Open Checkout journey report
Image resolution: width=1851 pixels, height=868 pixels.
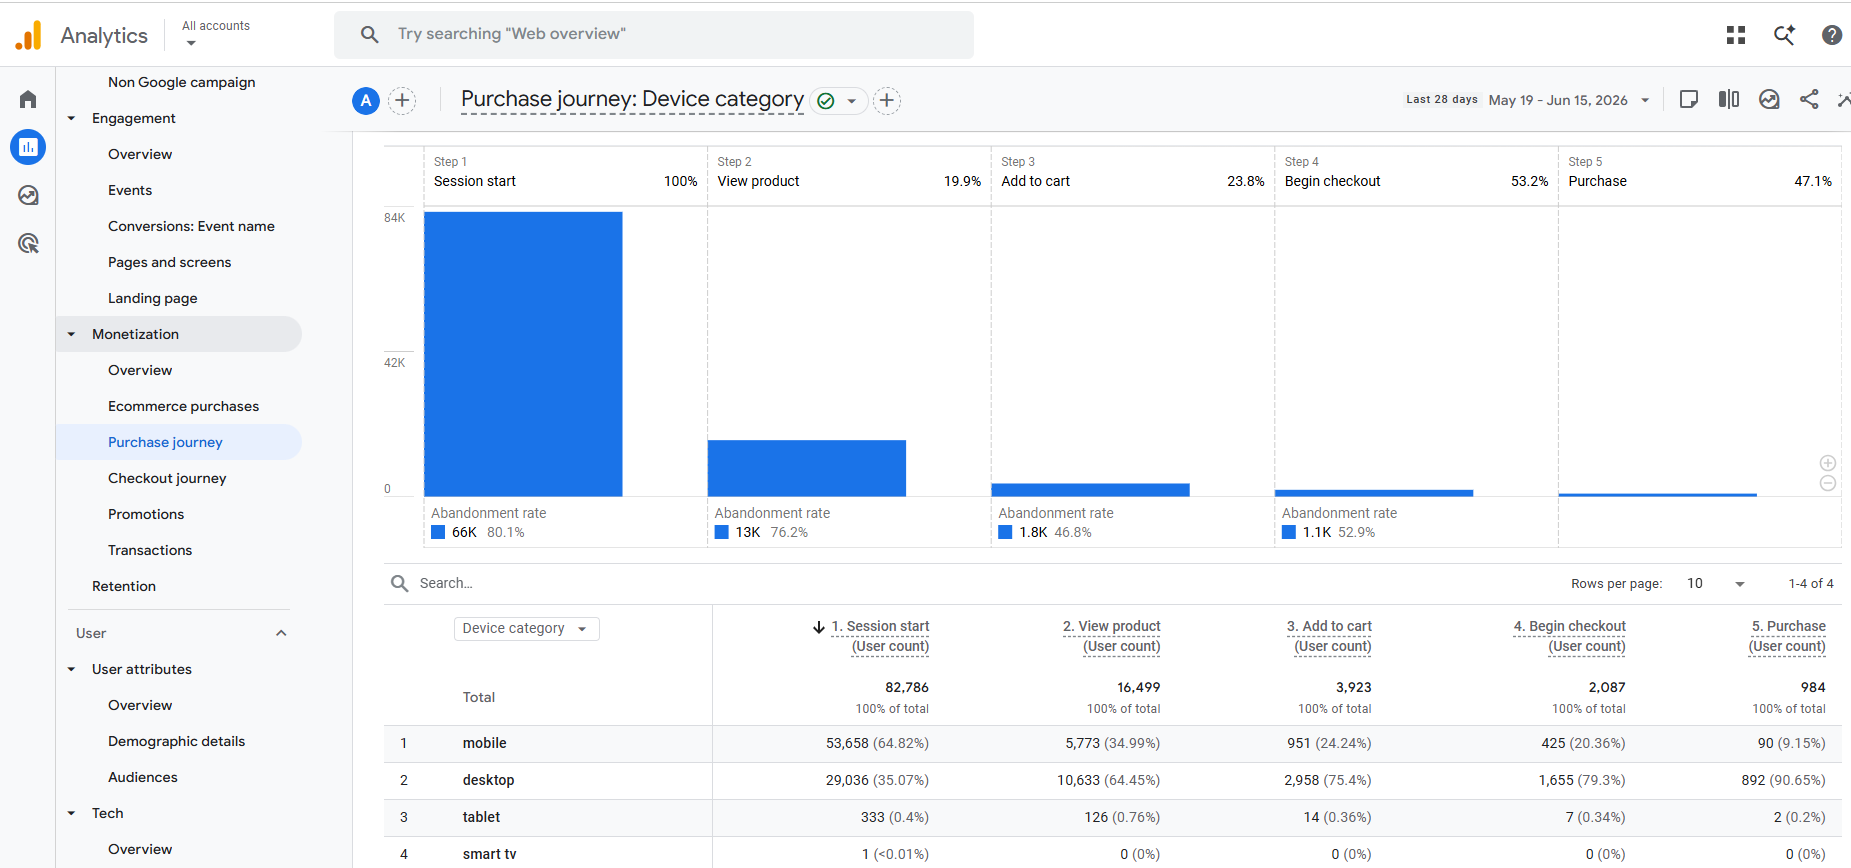pos(167,478)
